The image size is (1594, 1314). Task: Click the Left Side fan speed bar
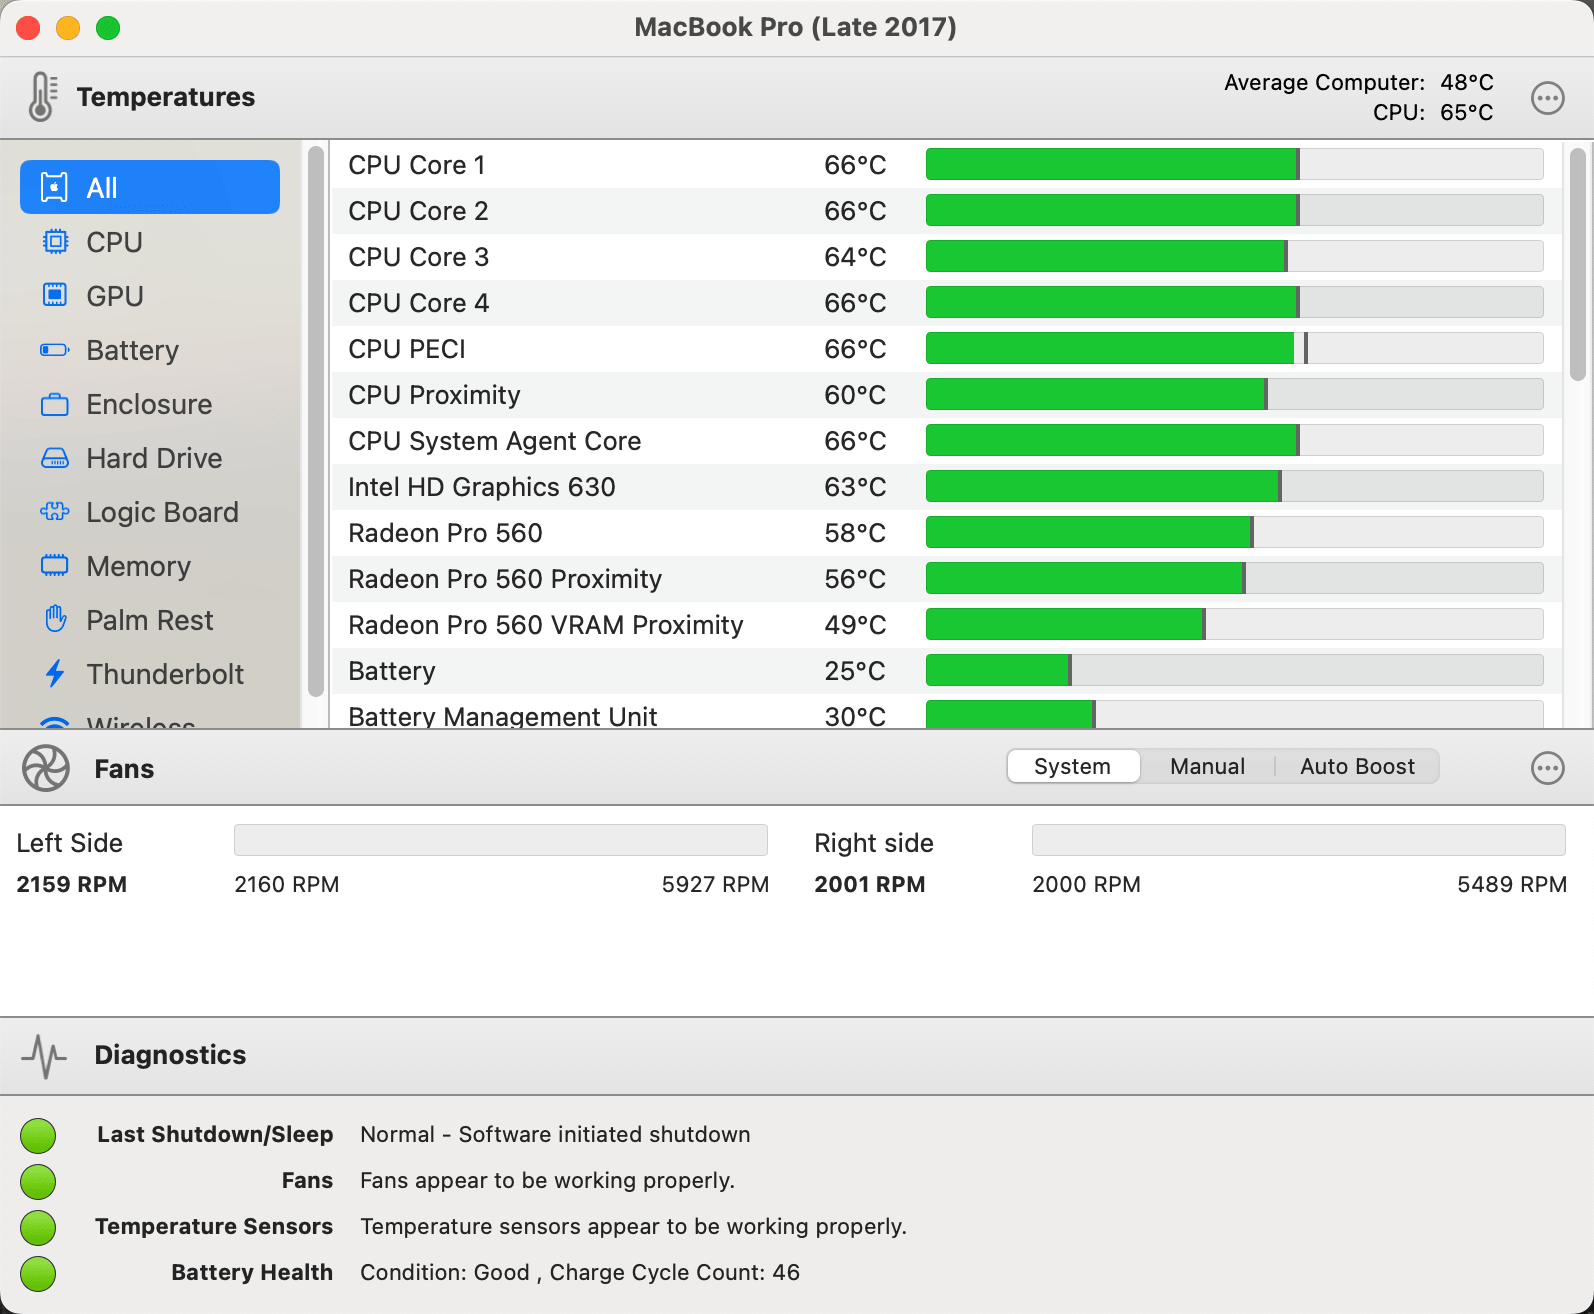(x=500, y=840)
